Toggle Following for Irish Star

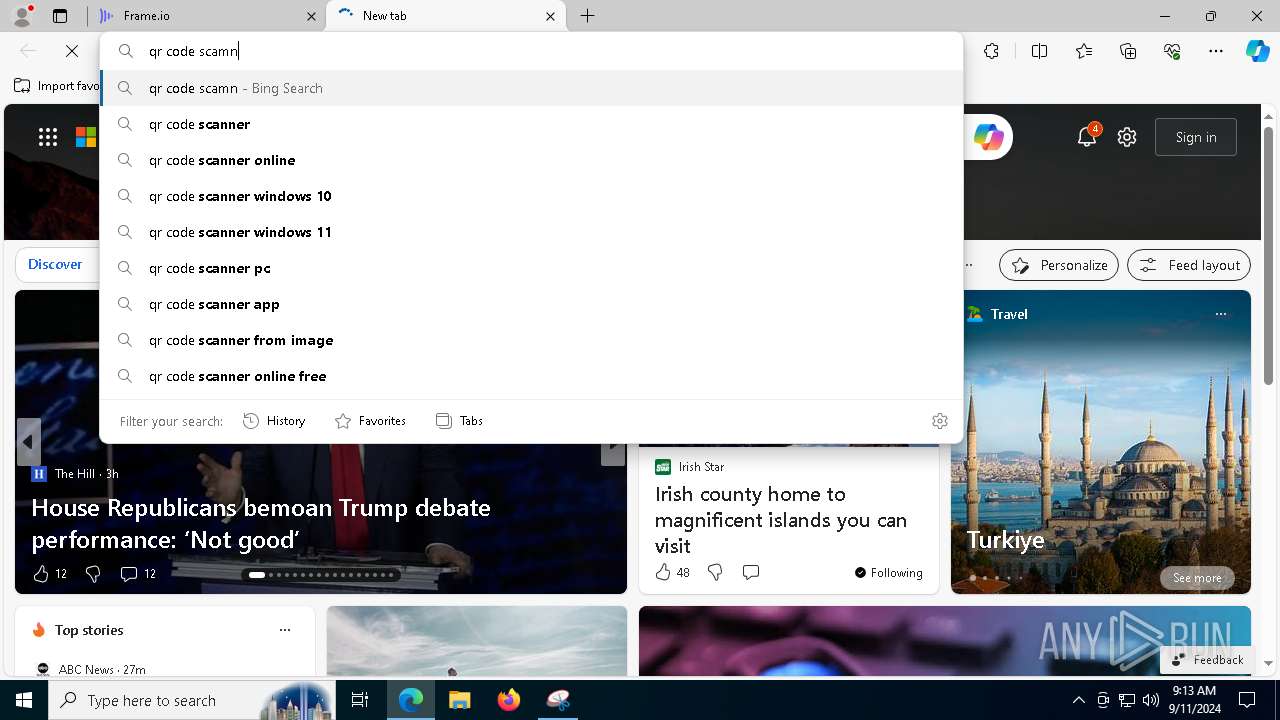889,572
